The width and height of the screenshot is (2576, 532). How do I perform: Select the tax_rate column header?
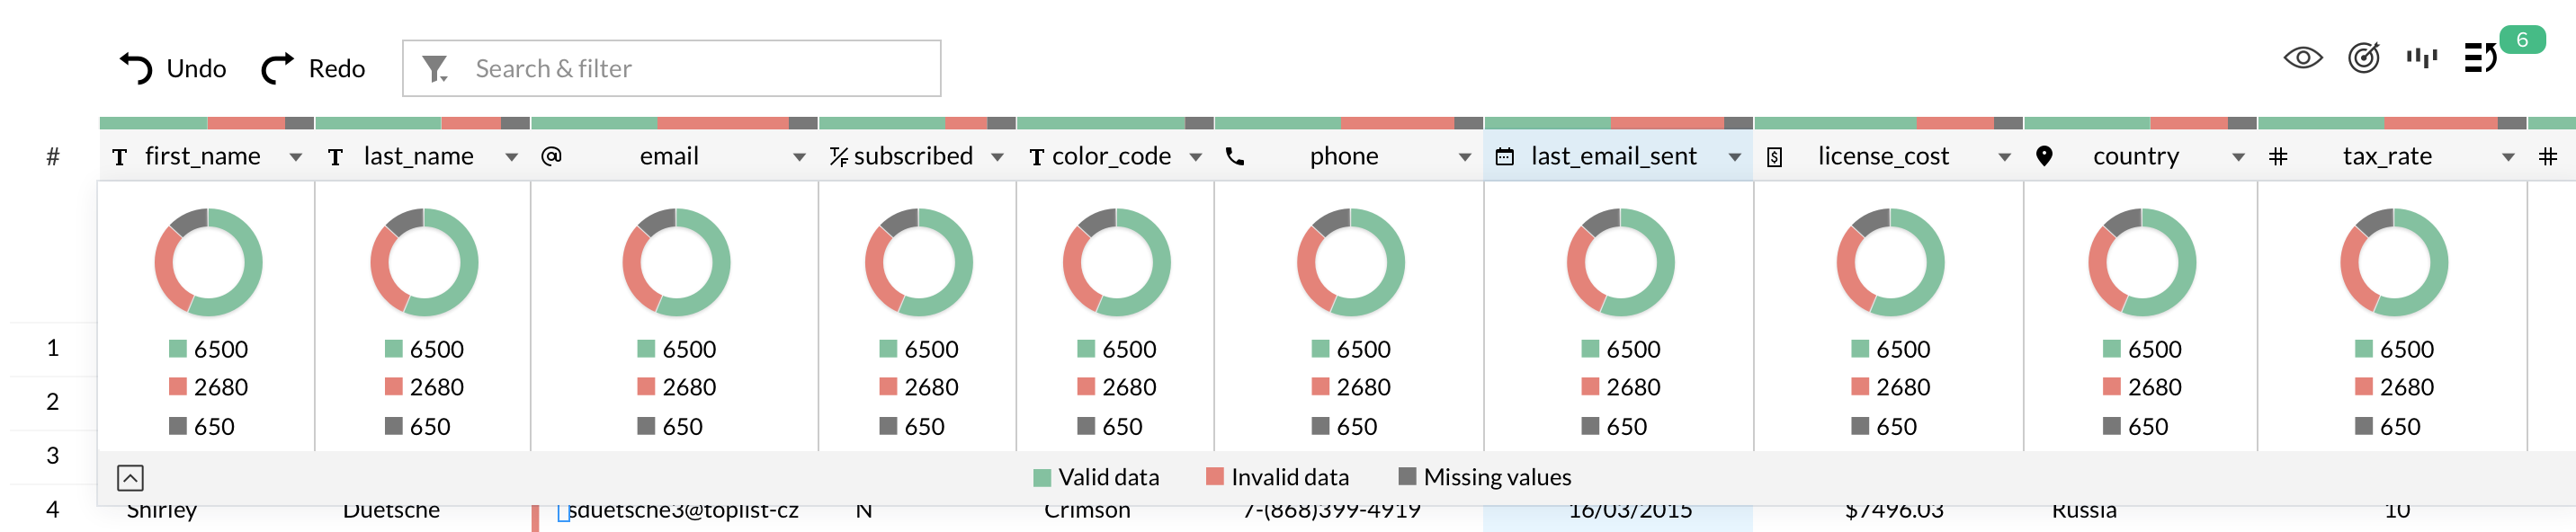tap(2386, 157)
